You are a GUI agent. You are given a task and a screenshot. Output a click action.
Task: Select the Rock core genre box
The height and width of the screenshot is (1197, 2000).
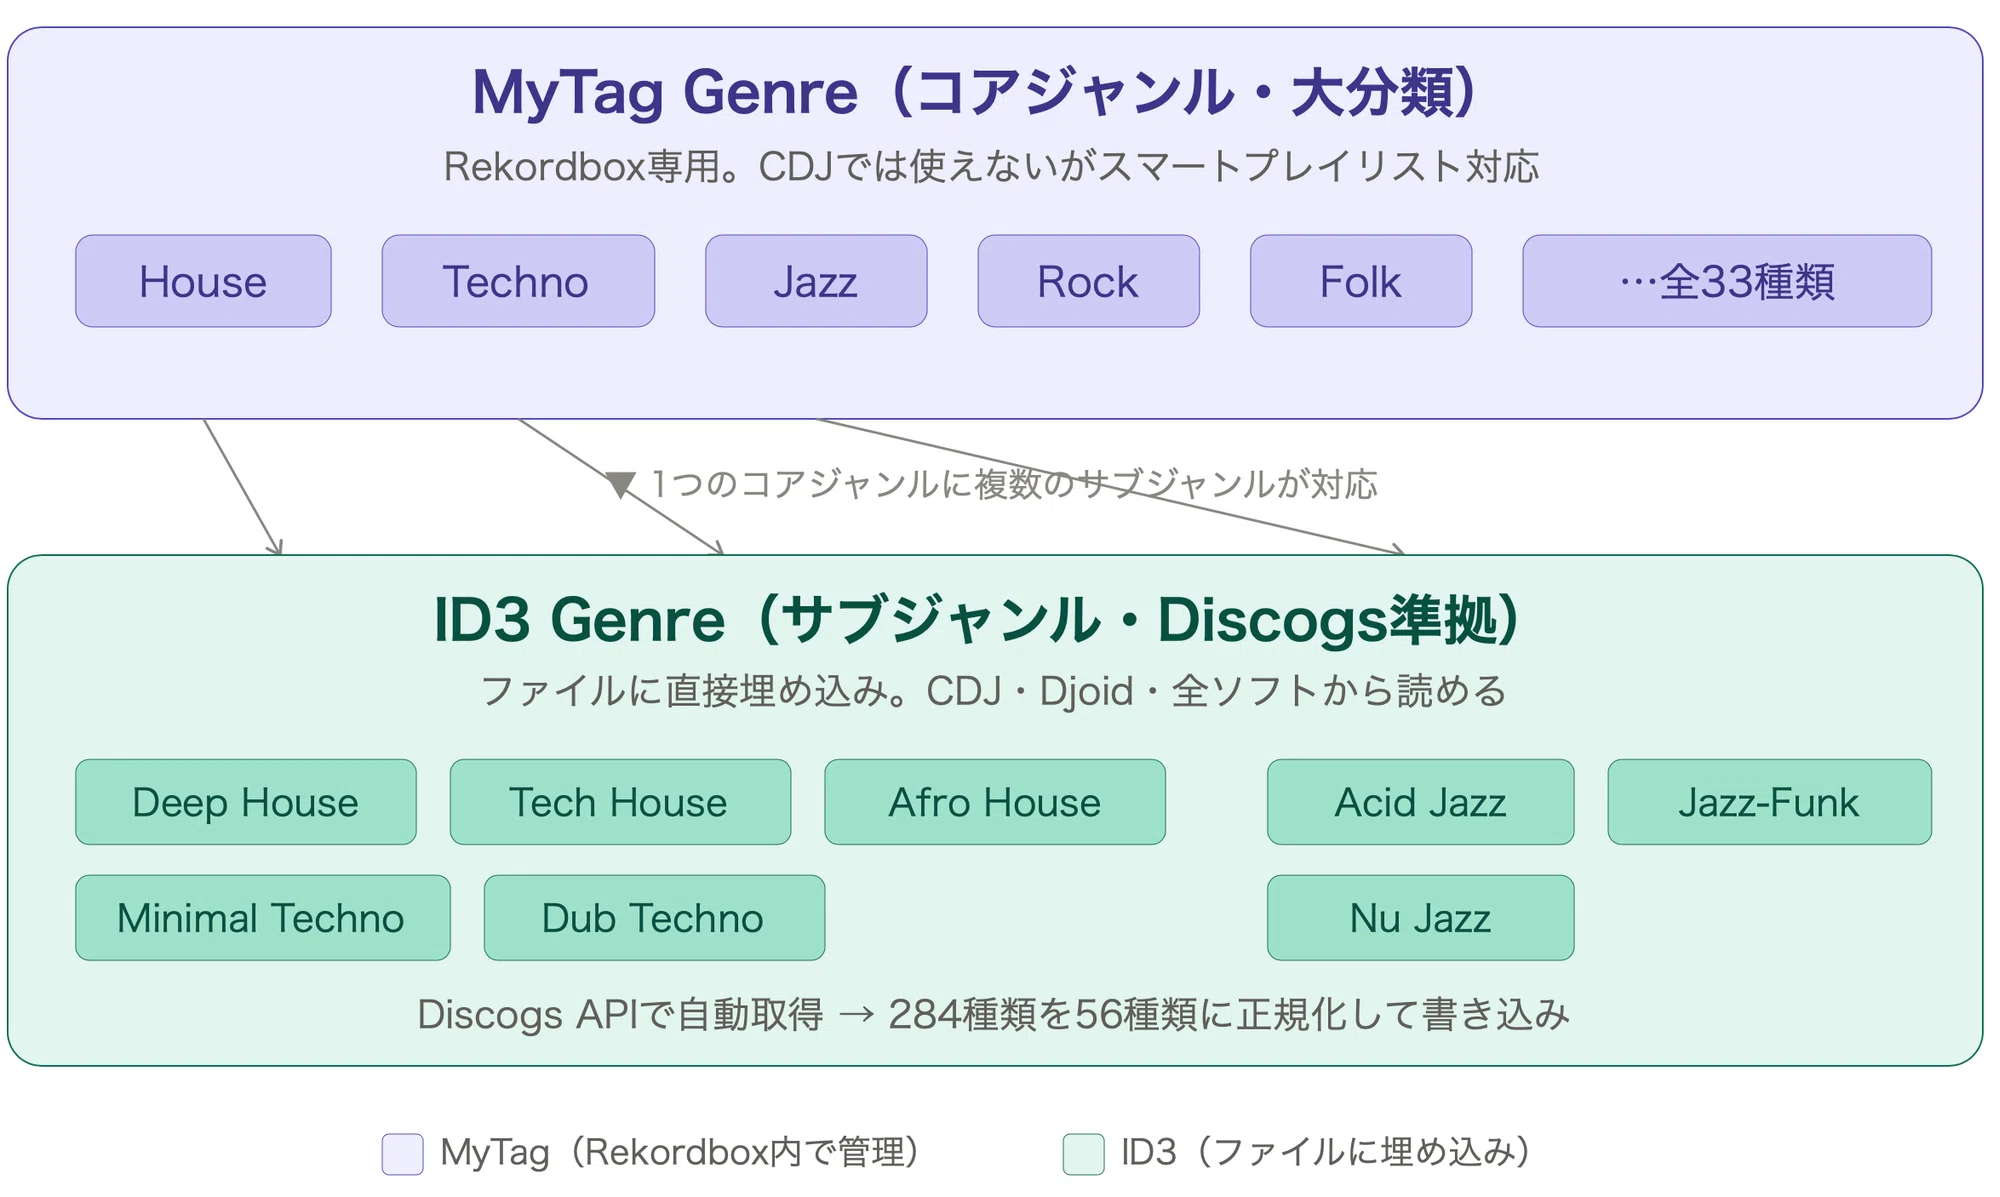1088,281
